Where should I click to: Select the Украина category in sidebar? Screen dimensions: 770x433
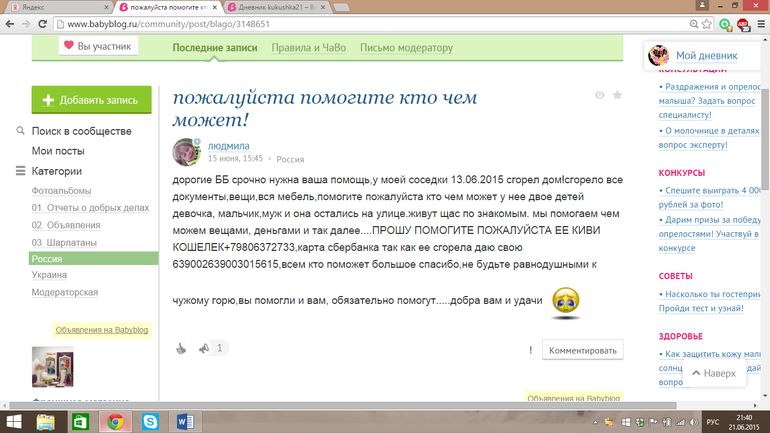[49, 275]
